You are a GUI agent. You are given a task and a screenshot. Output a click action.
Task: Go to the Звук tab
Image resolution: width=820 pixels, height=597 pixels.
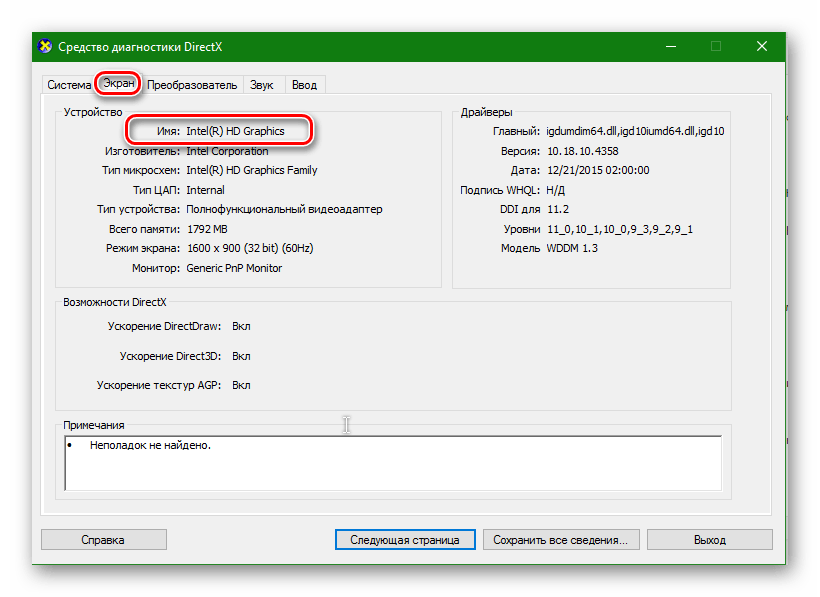click(x=262, y=85)
